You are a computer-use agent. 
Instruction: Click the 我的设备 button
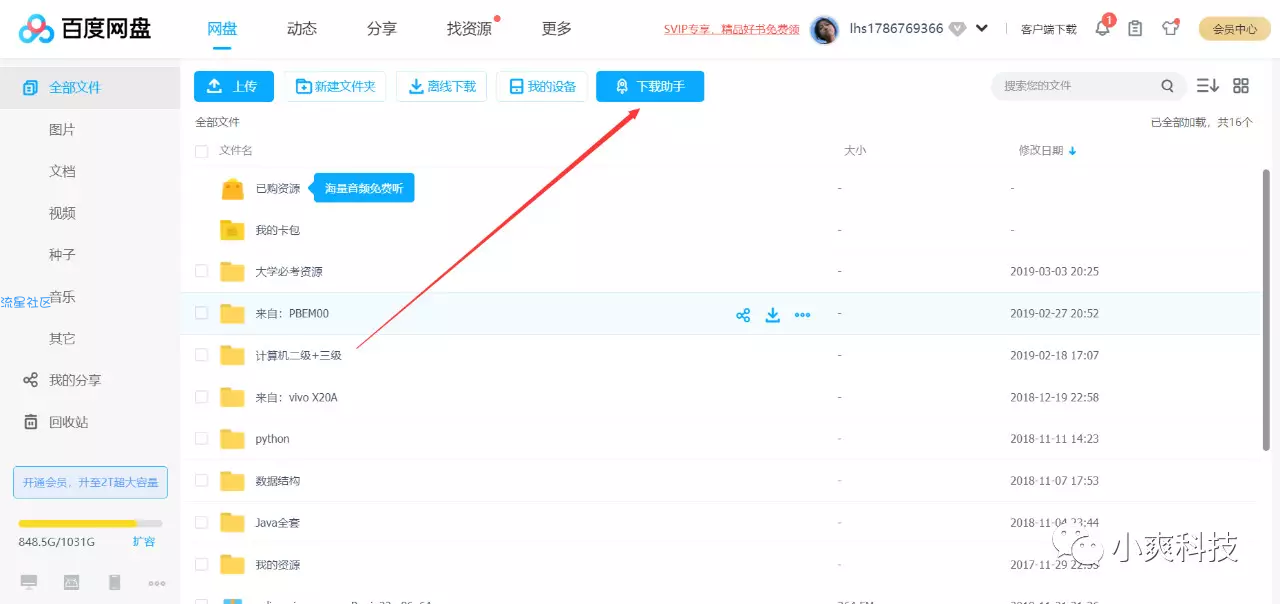(x=541, y=87)
